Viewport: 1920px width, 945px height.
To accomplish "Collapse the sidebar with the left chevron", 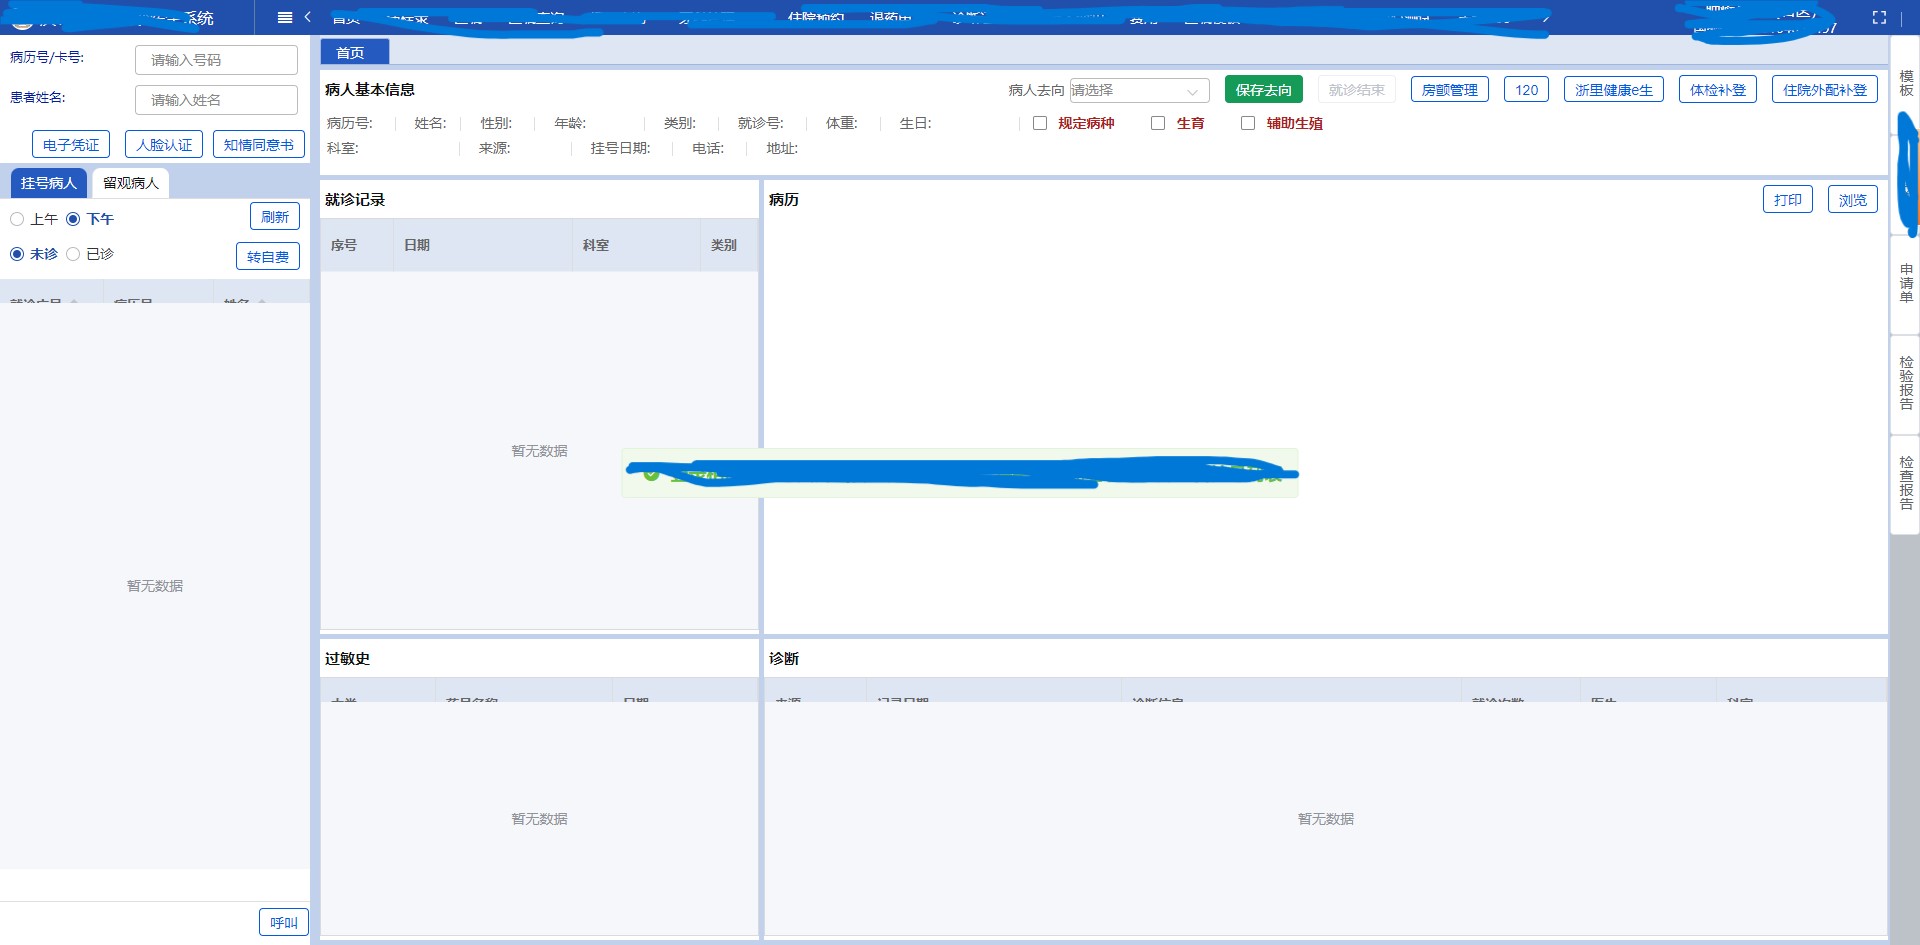I will [x=308, y=17].
